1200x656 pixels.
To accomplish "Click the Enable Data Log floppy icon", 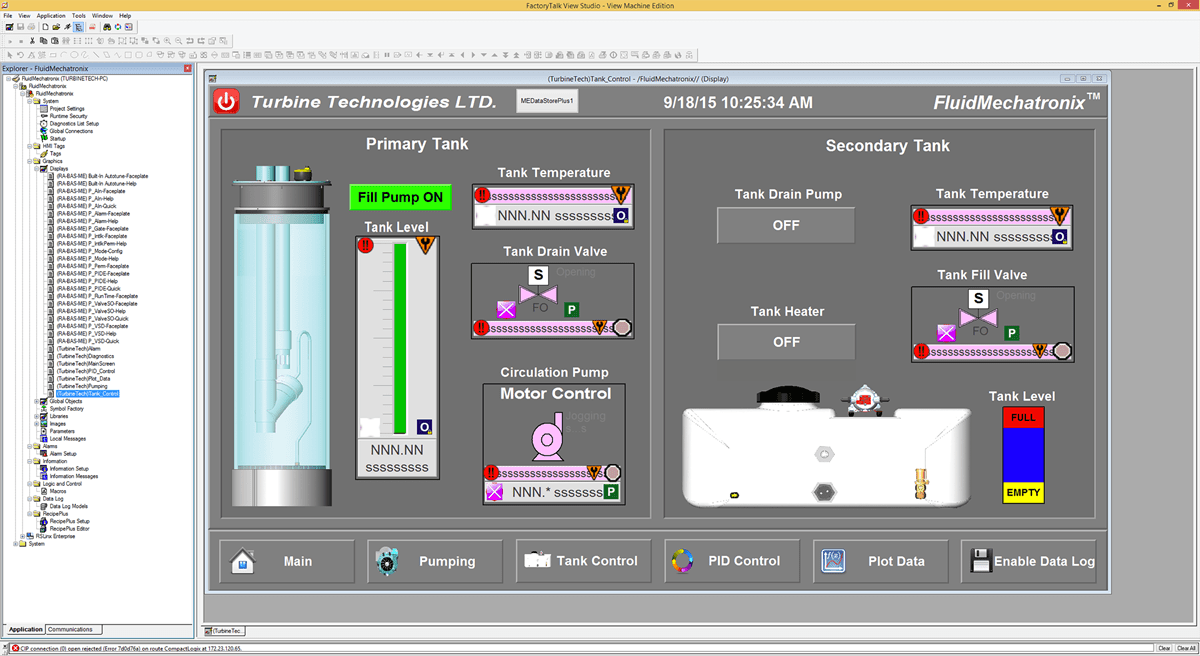I will pos(981,561).
